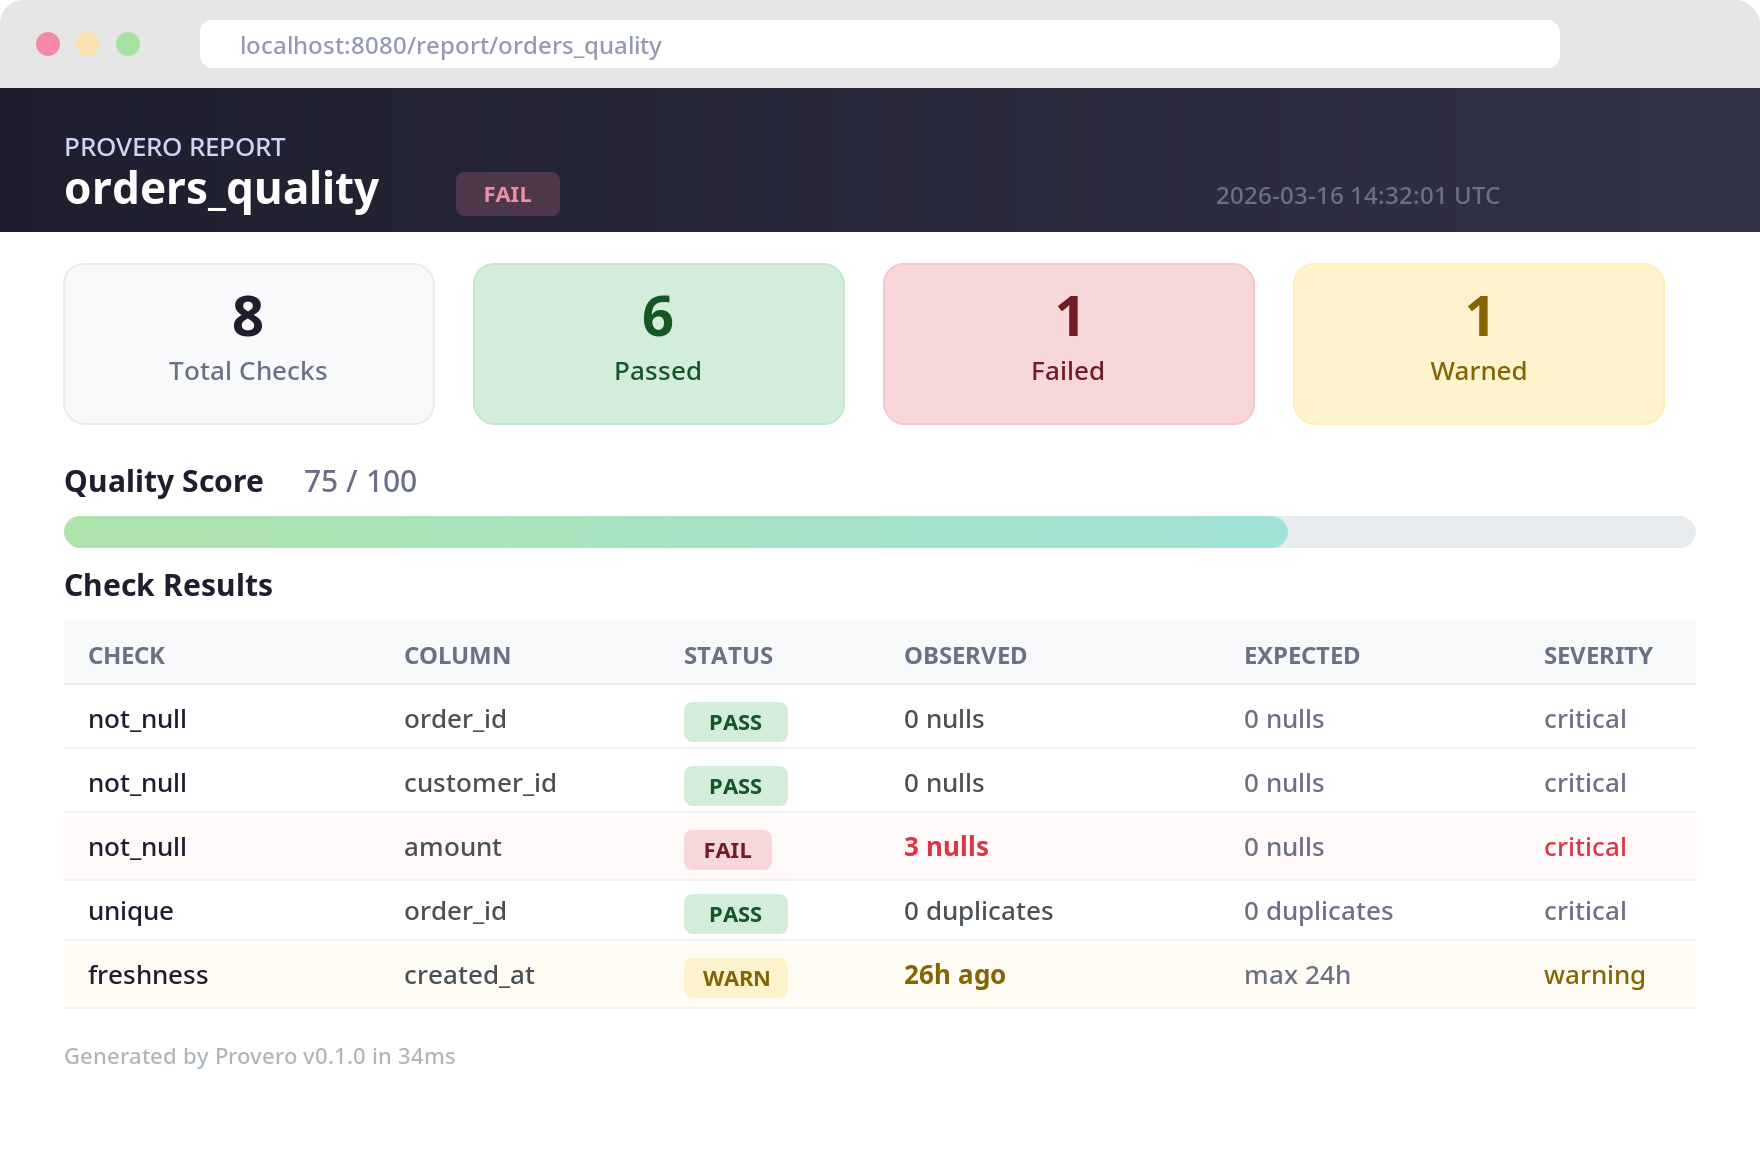The height and width of the screenshot is (1160, 1760).
Task: Click the FAIL badge on the amount row
Action: point(727,850)
